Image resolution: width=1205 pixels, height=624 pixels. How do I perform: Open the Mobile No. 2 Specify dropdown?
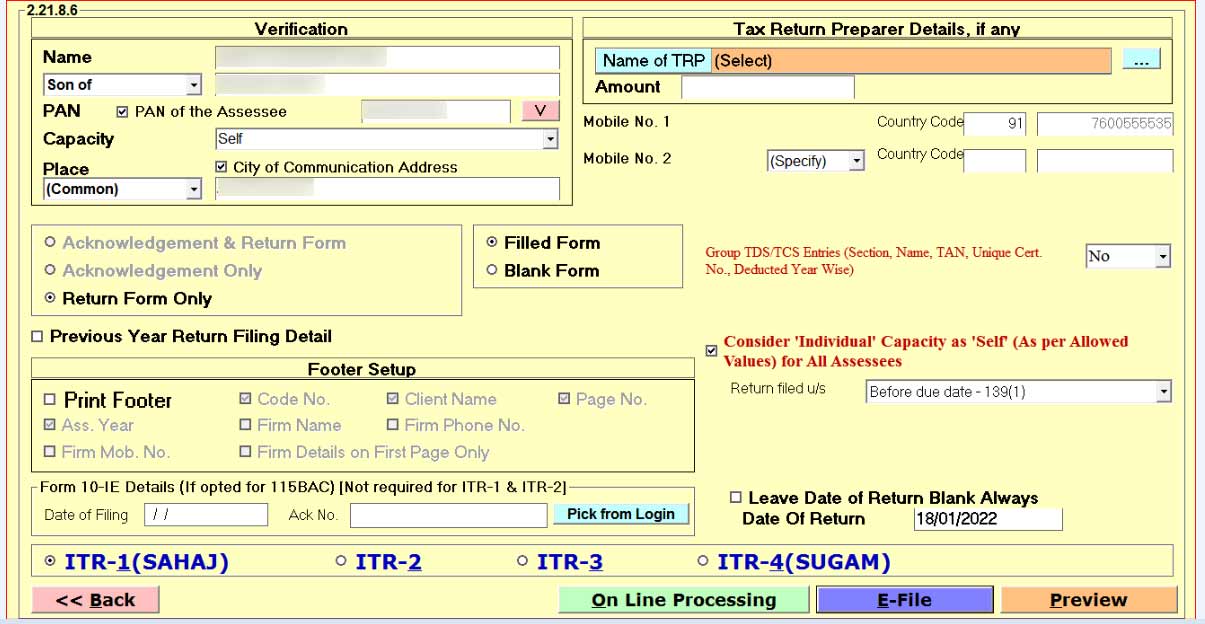(x=855, y=161)
